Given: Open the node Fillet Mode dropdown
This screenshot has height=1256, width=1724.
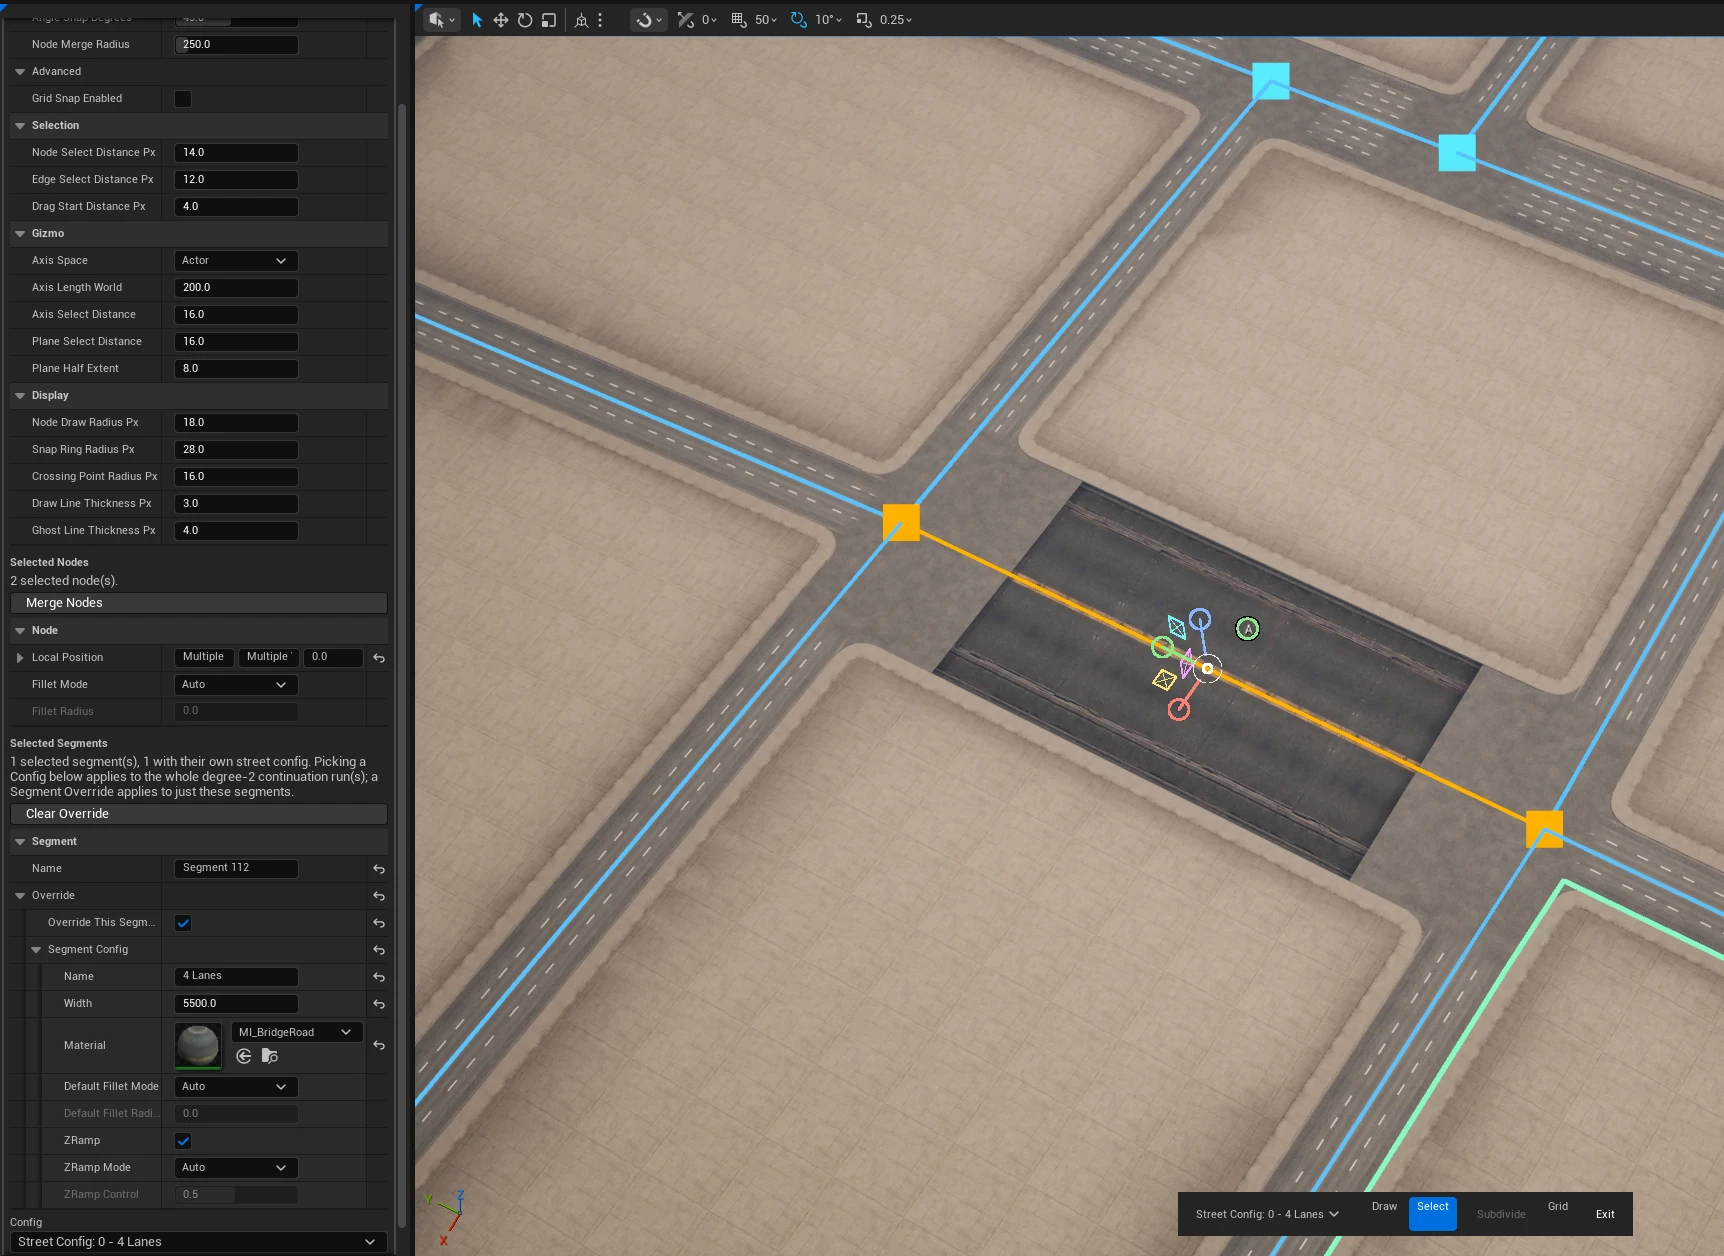Looking at the screenshot, I should tap(236, 685).
